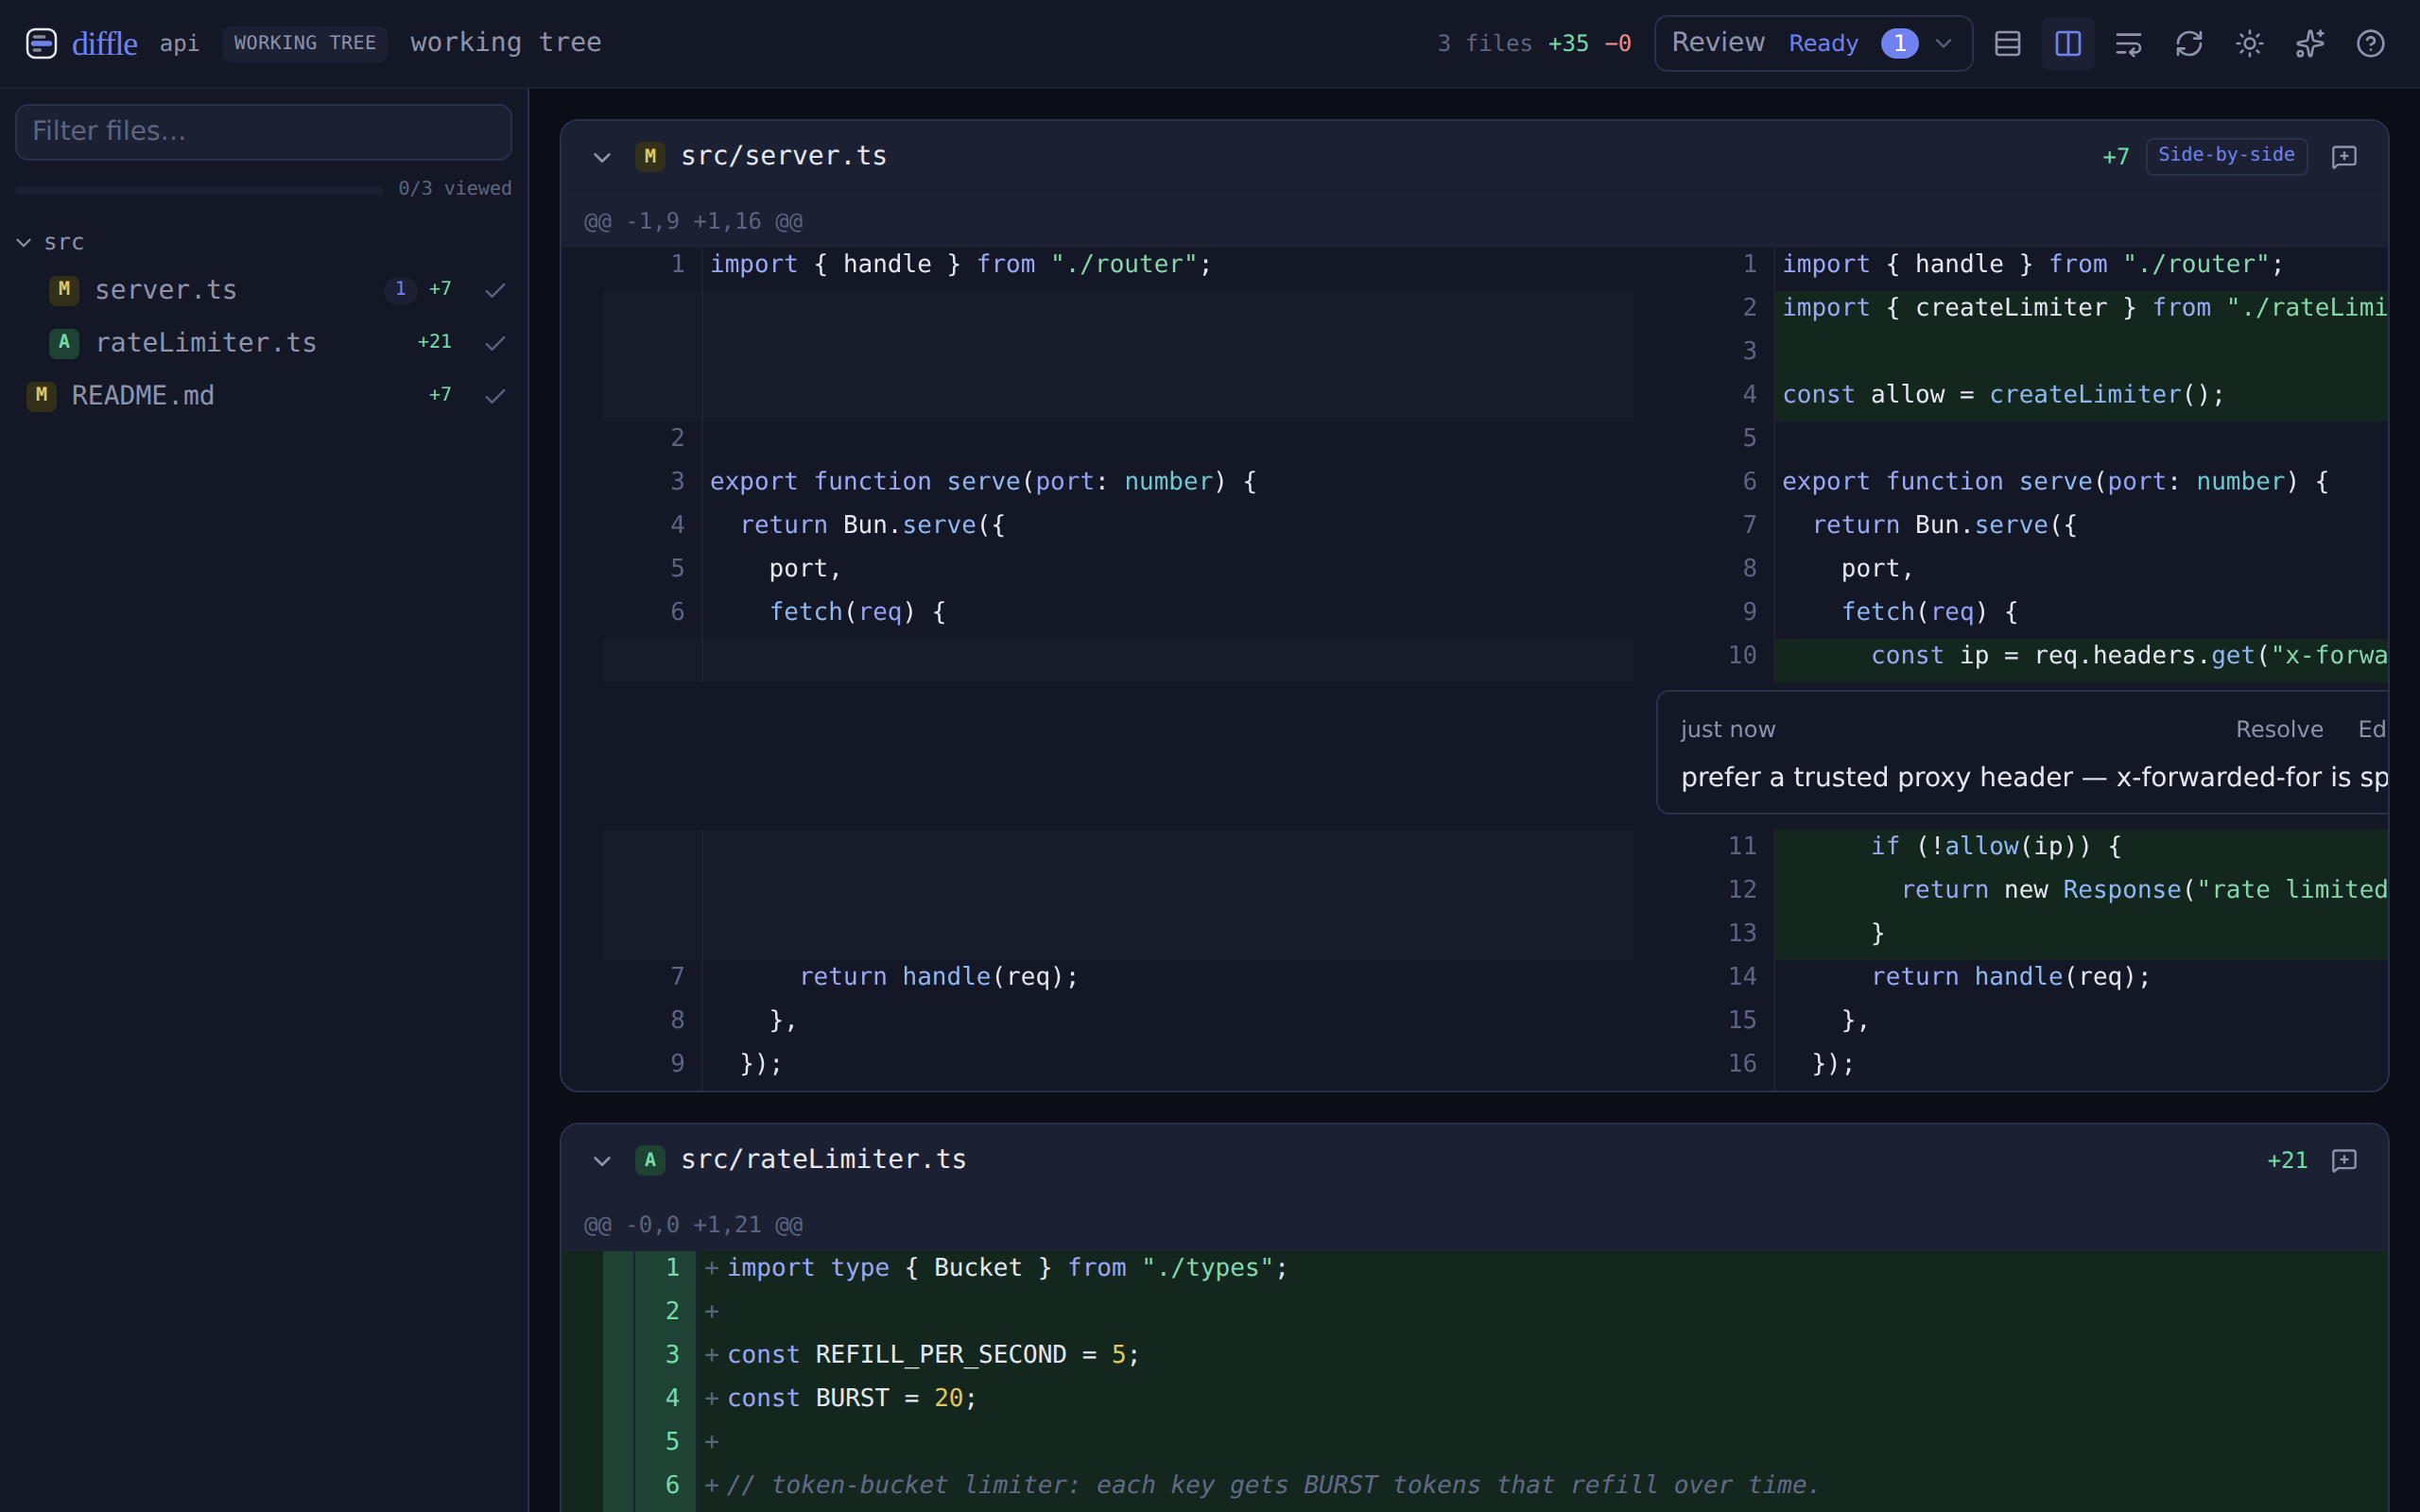This screenshot has height=1512, width=2420.
Task: Click new line number 10 in server.ts
Action: 1741,656
